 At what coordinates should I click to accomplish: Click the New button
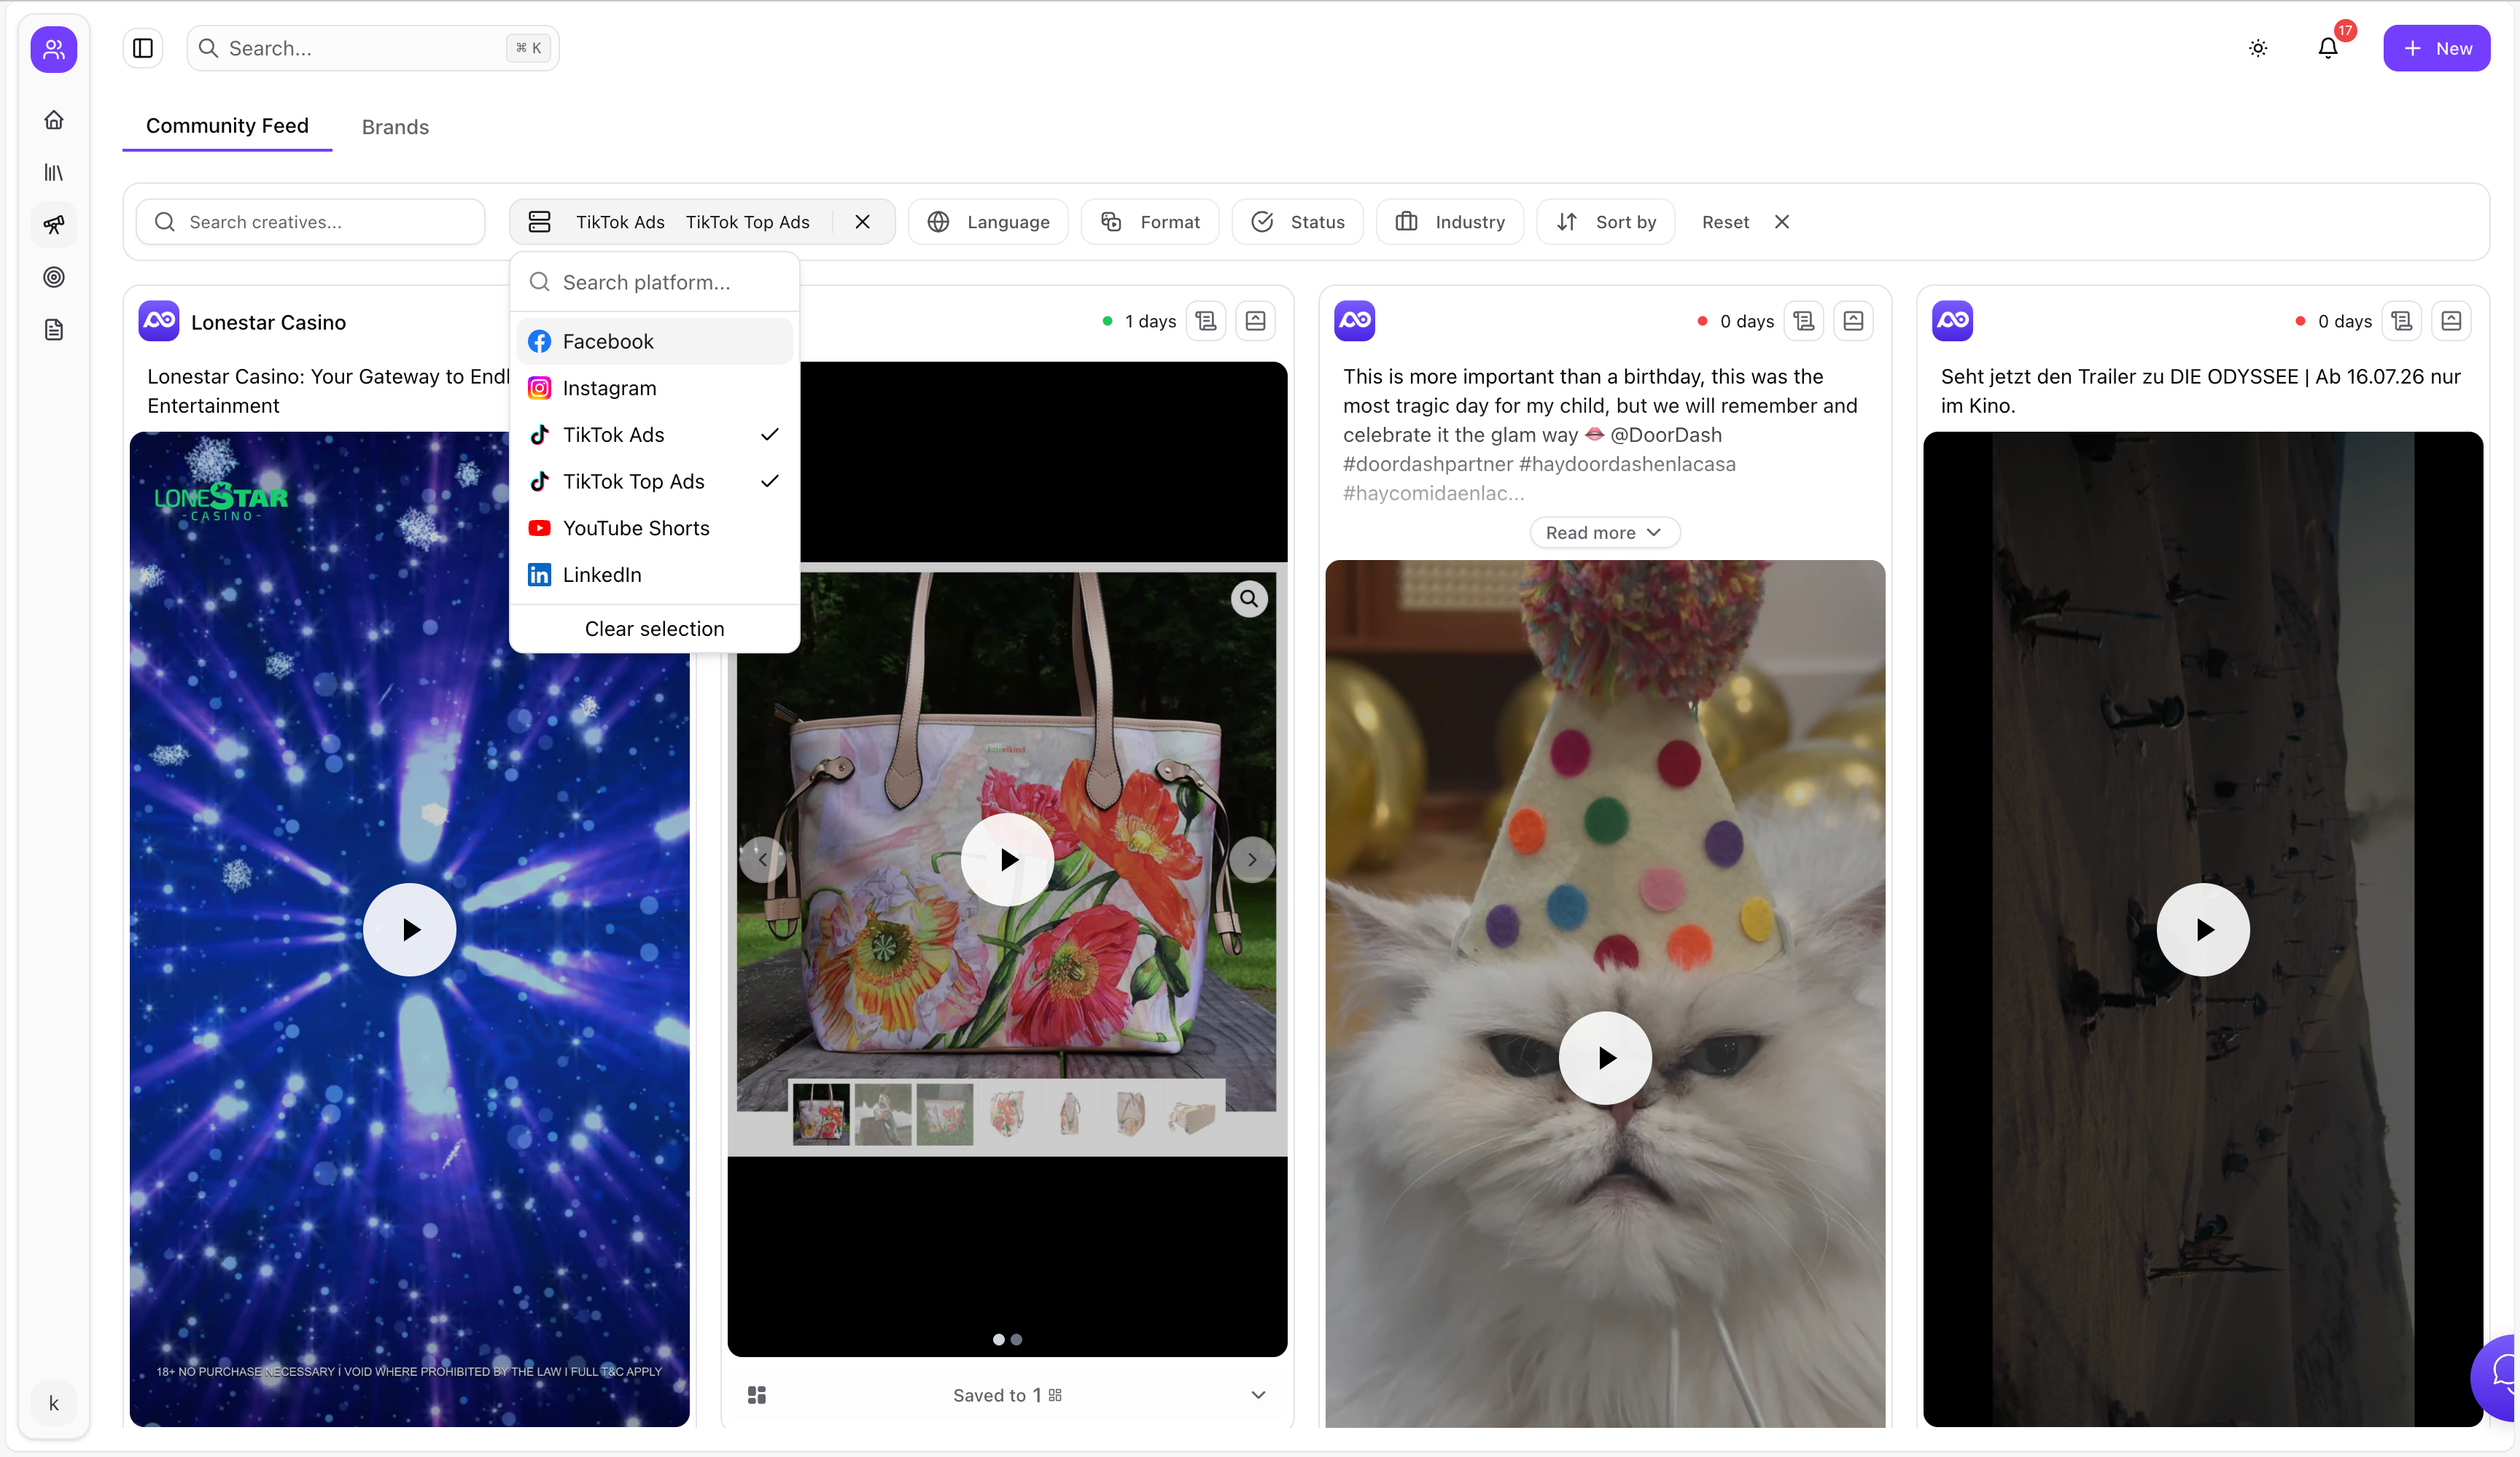[2436, 48]
